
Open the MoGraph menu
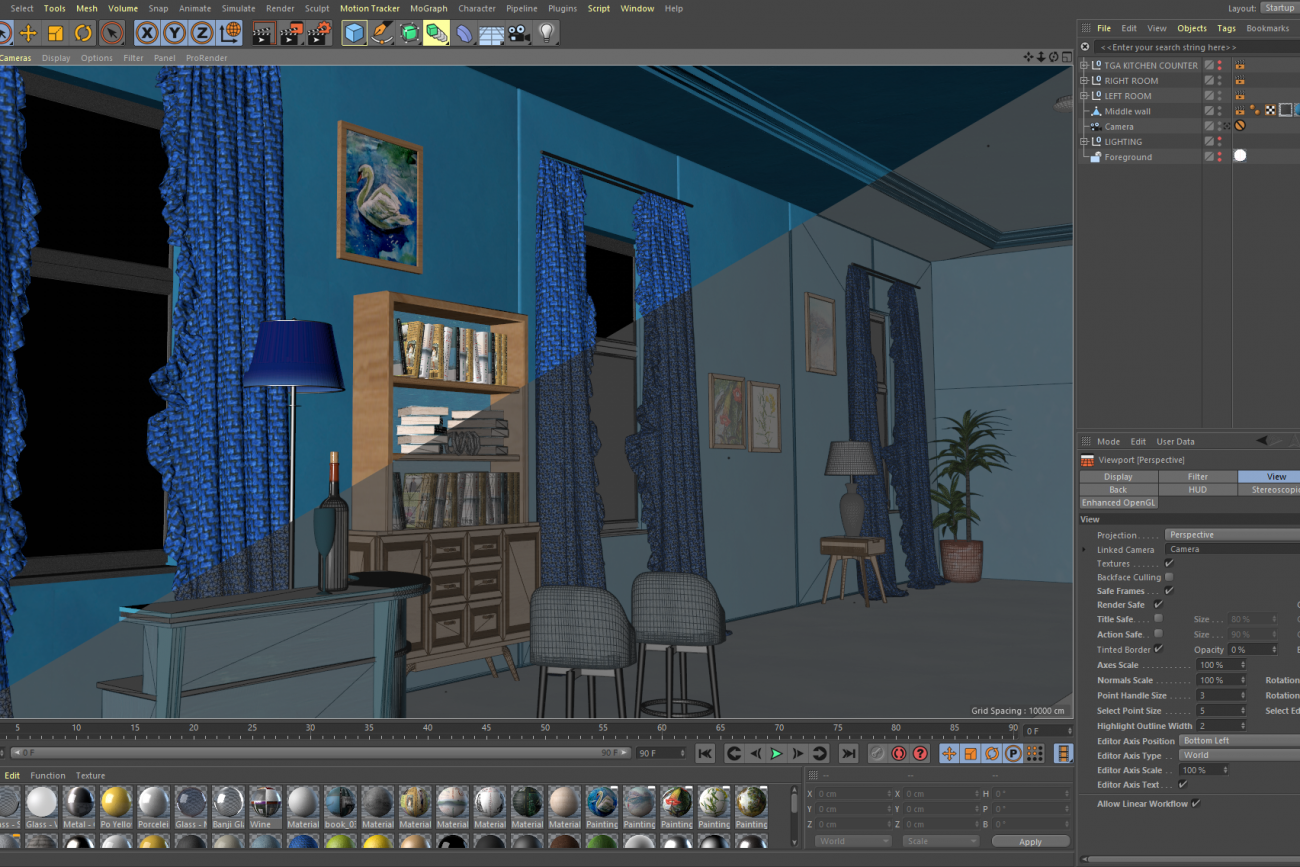428,8
